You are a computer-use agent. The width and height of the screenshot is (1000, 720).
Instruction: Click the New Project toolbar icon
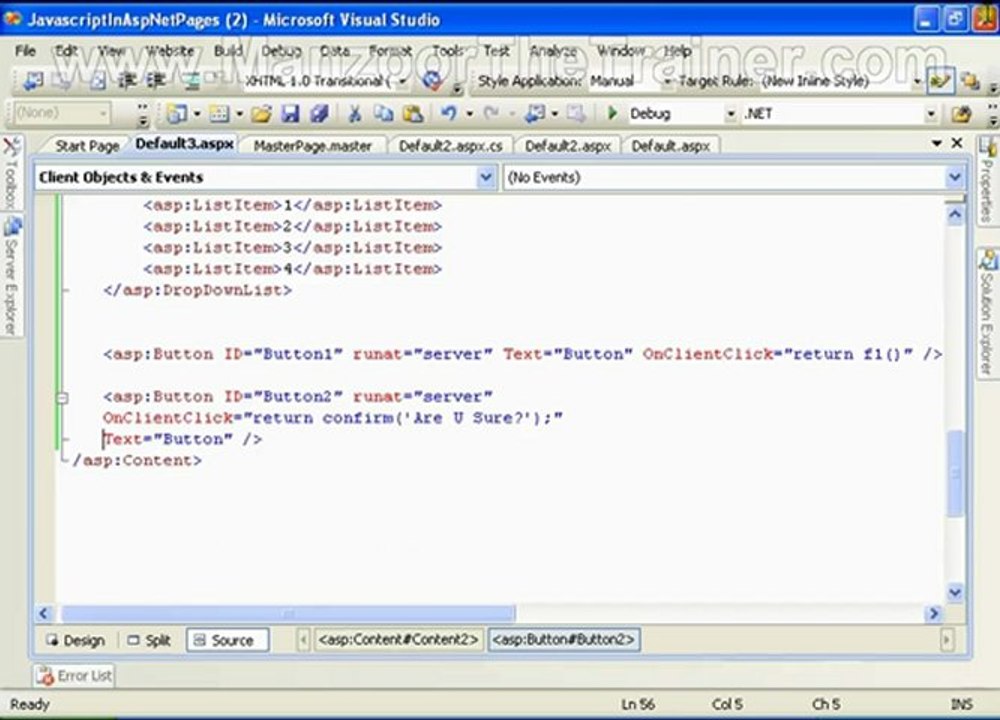click(x=177, y=114)
